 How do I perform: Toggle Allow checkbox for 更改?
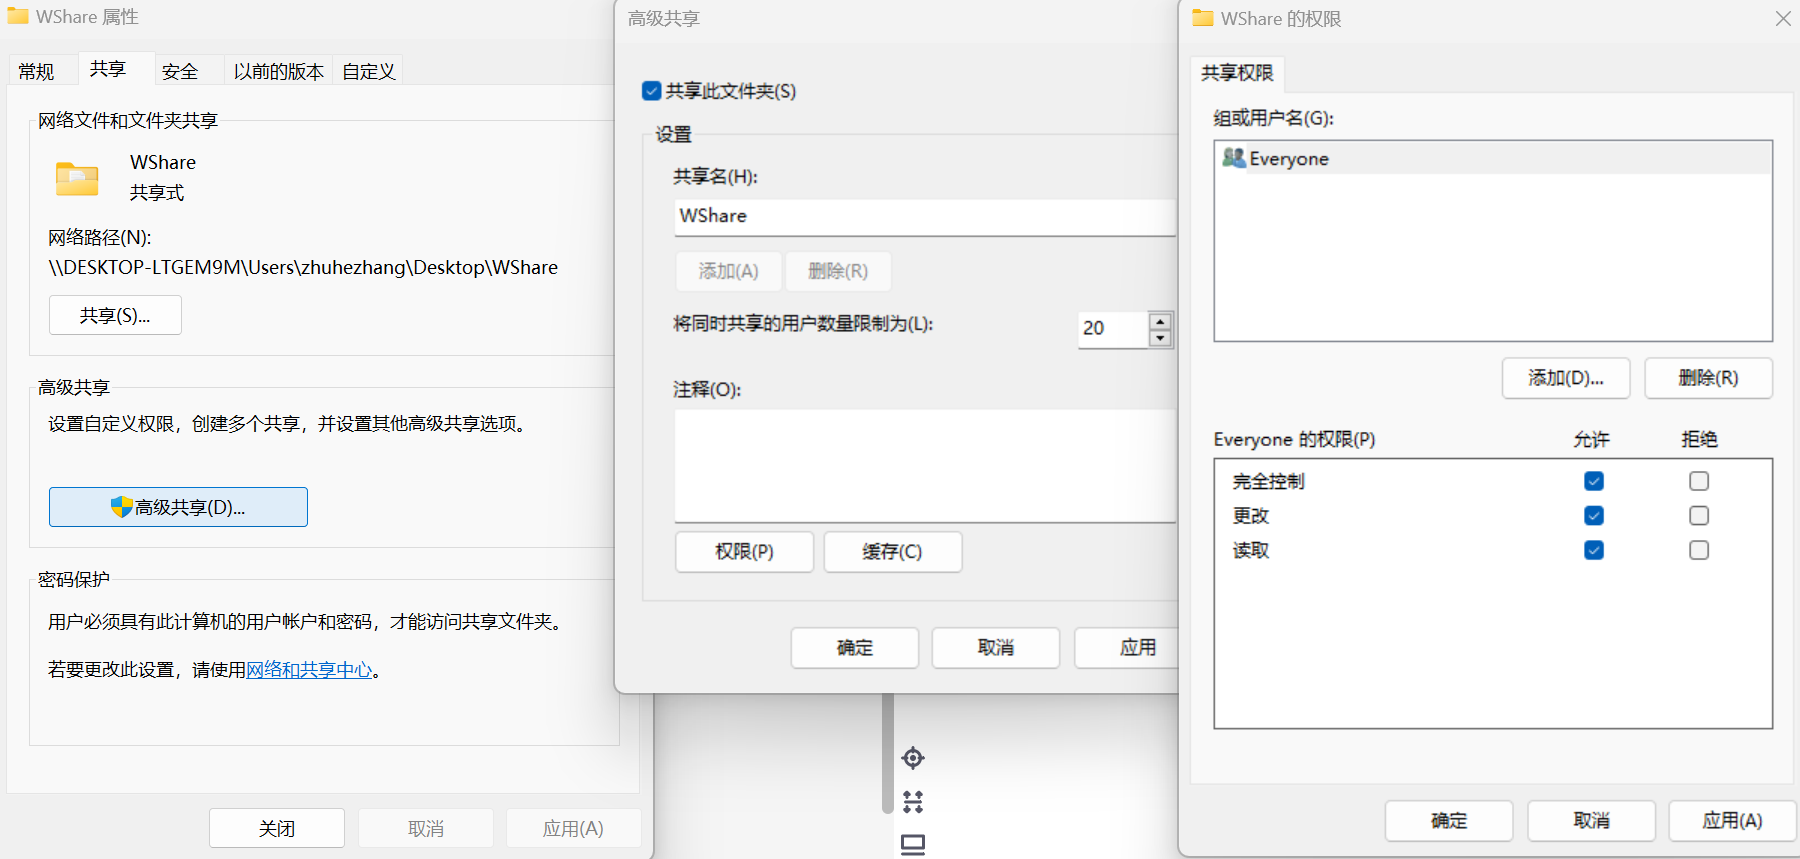pos(1594,515)
